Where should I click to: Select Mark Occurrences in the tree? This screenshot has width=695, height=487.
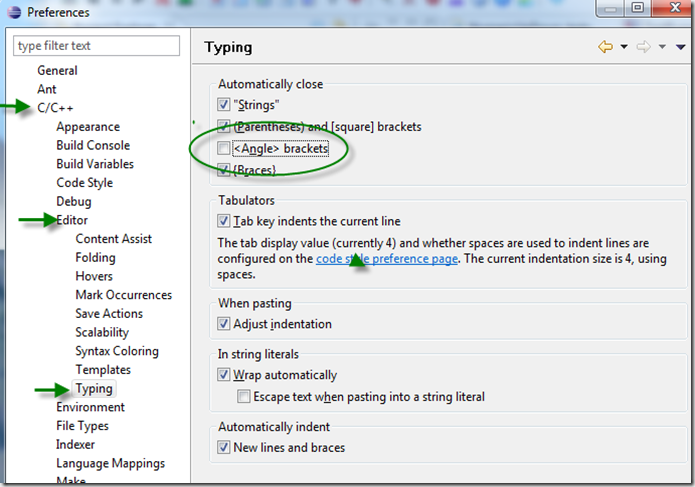[x=124, y=295]
